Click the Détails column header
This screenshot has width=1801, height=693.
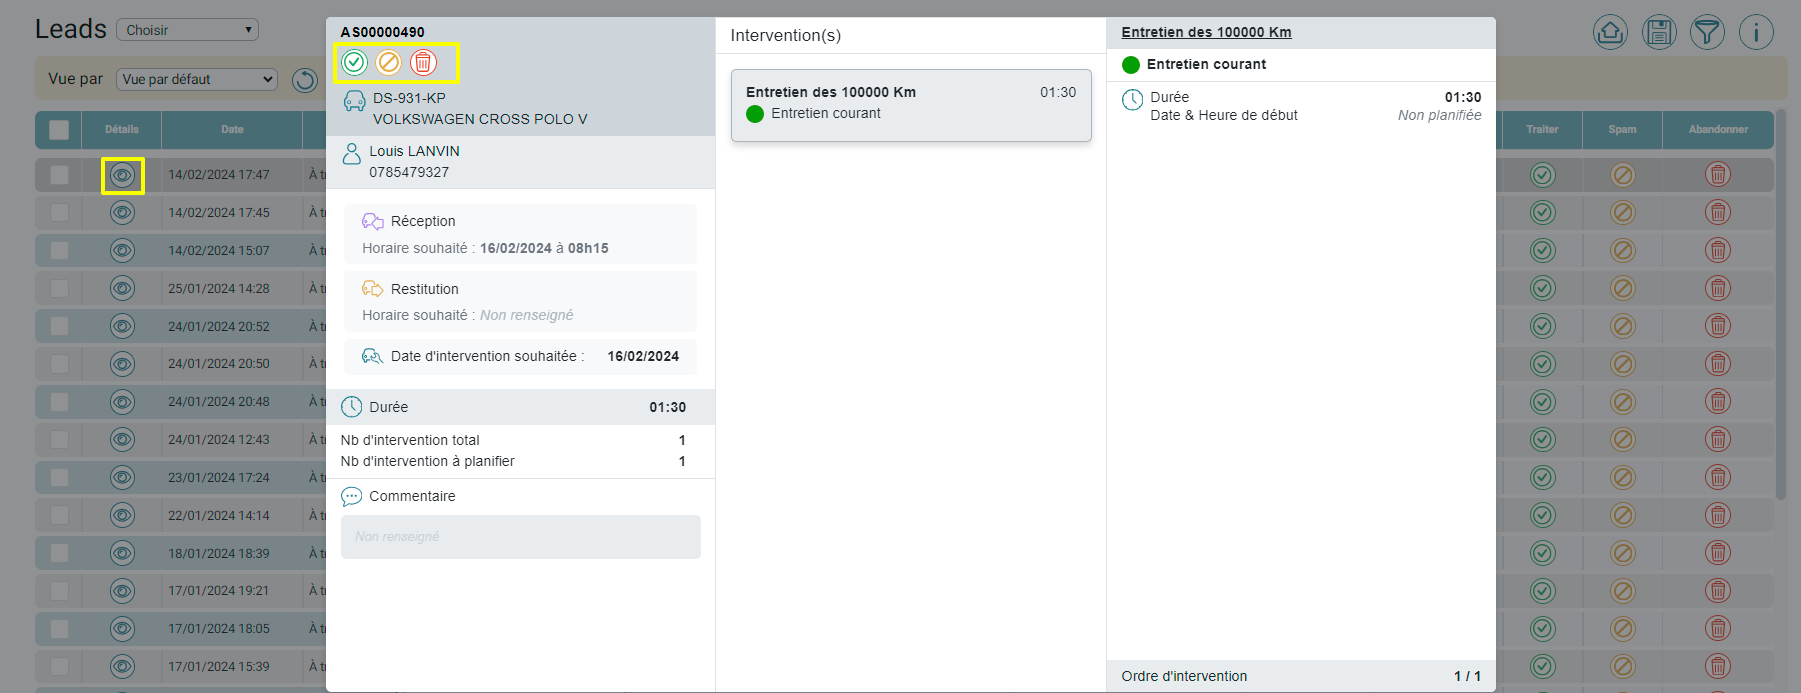(x=122, y=130)
